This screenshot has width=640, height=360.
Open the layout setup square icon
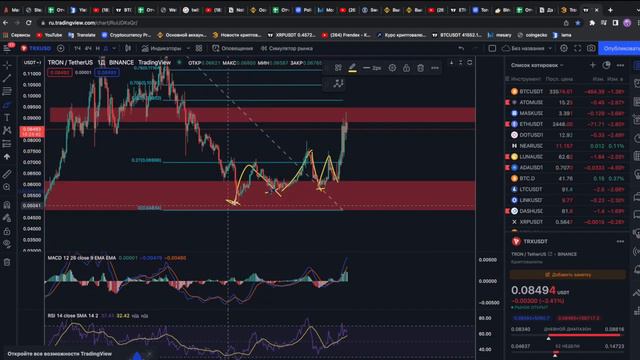[x=492, y=48]
